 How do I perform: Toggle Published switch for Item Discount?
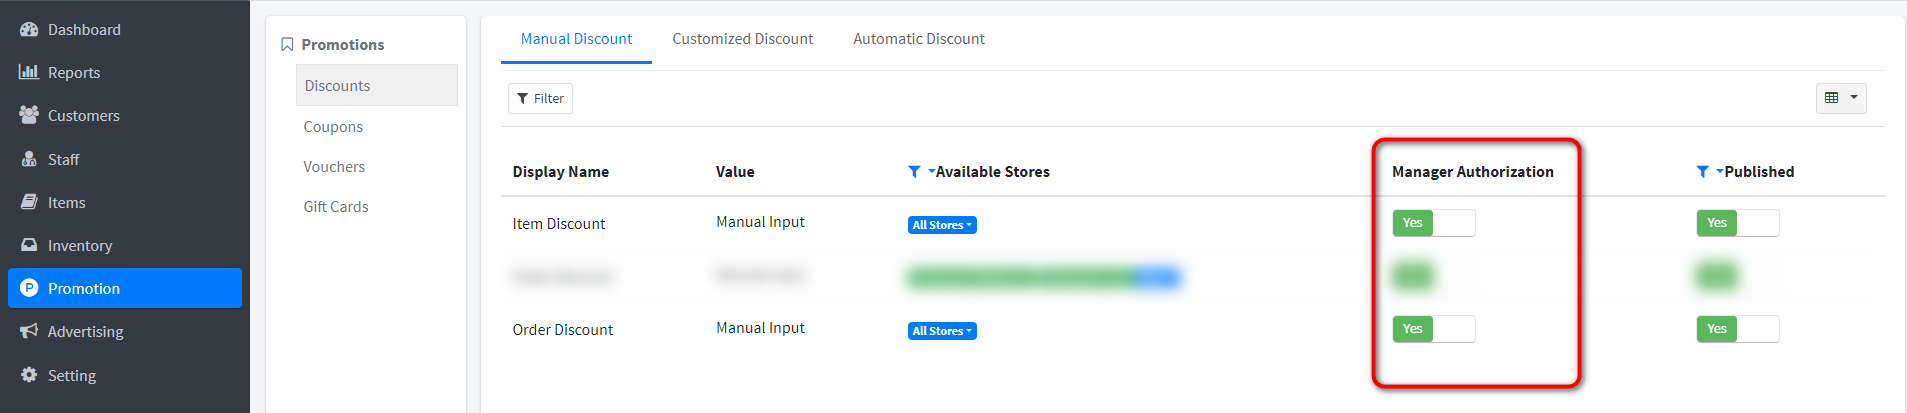1737,223
